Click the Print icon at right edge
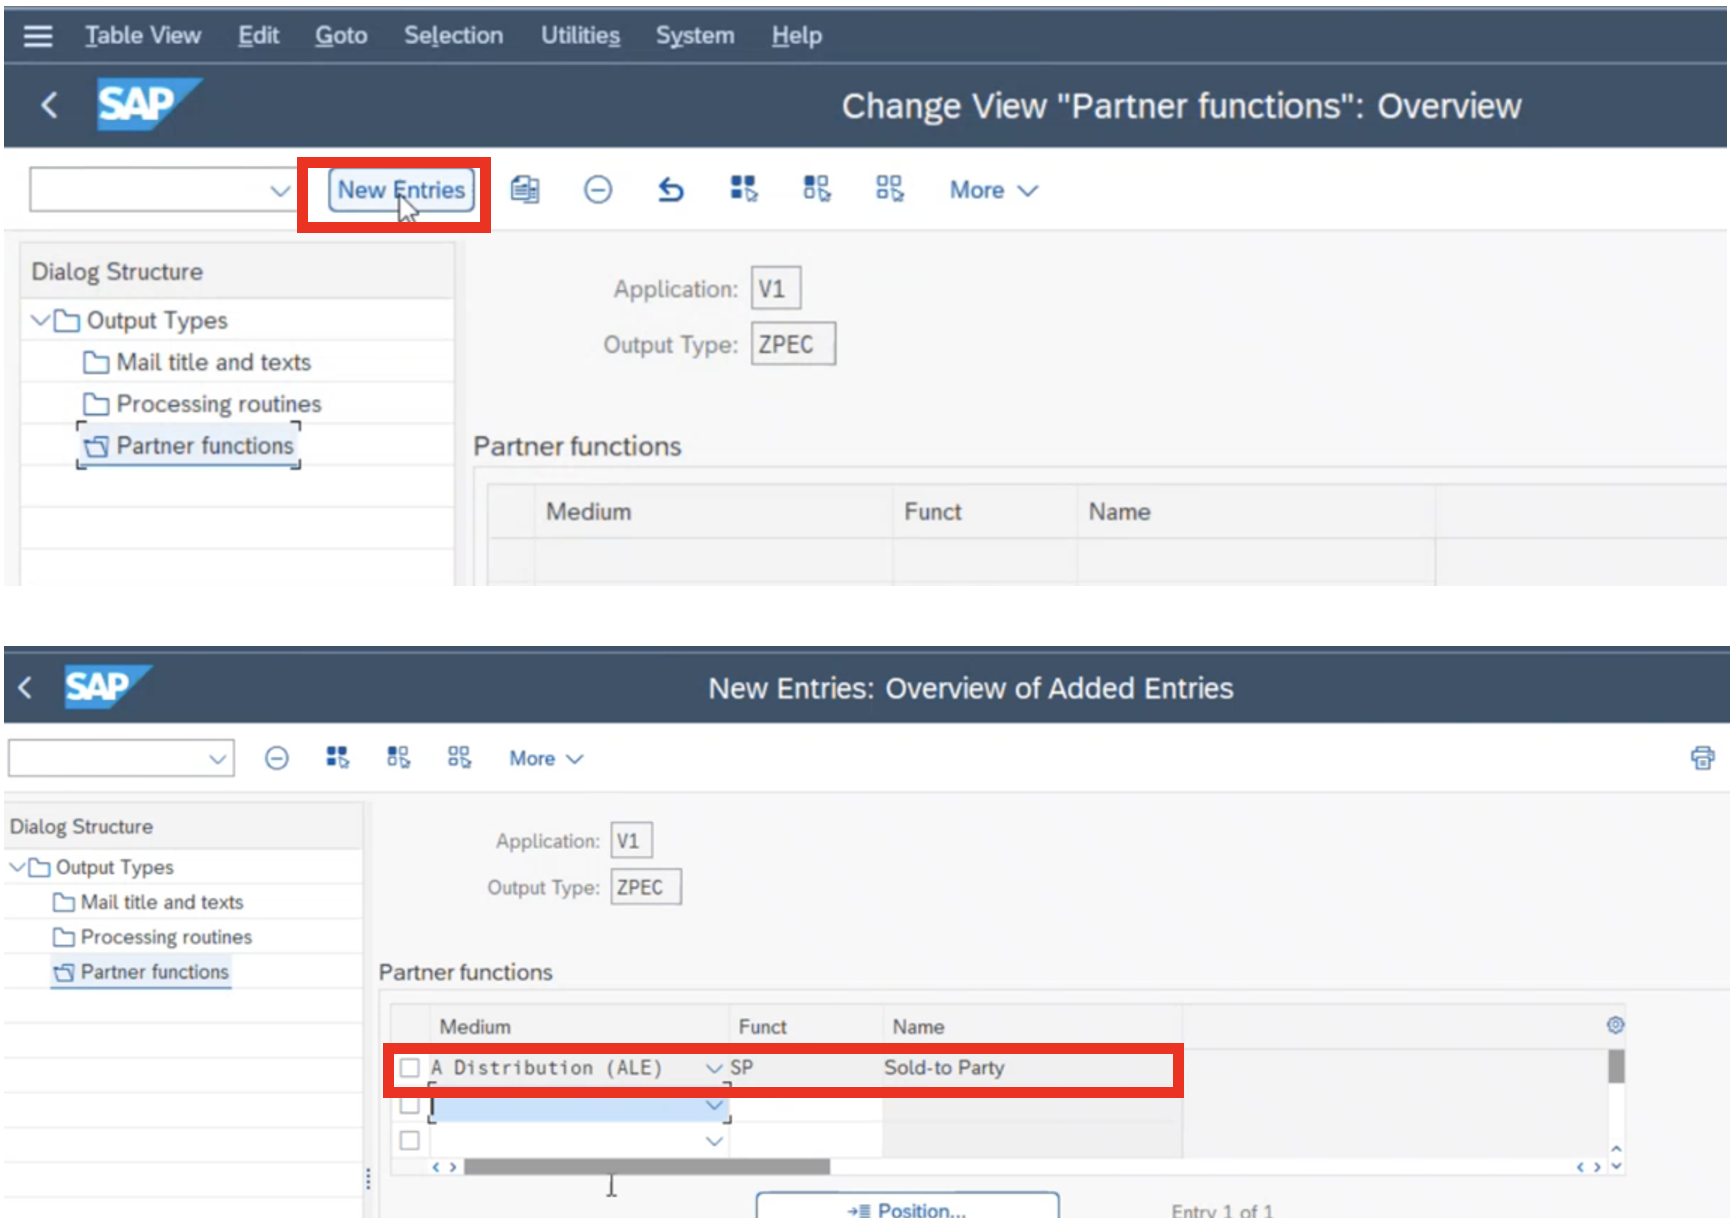This screenshot has height=1228, width=1730. pyautogui.click(x=1702, y=758)
